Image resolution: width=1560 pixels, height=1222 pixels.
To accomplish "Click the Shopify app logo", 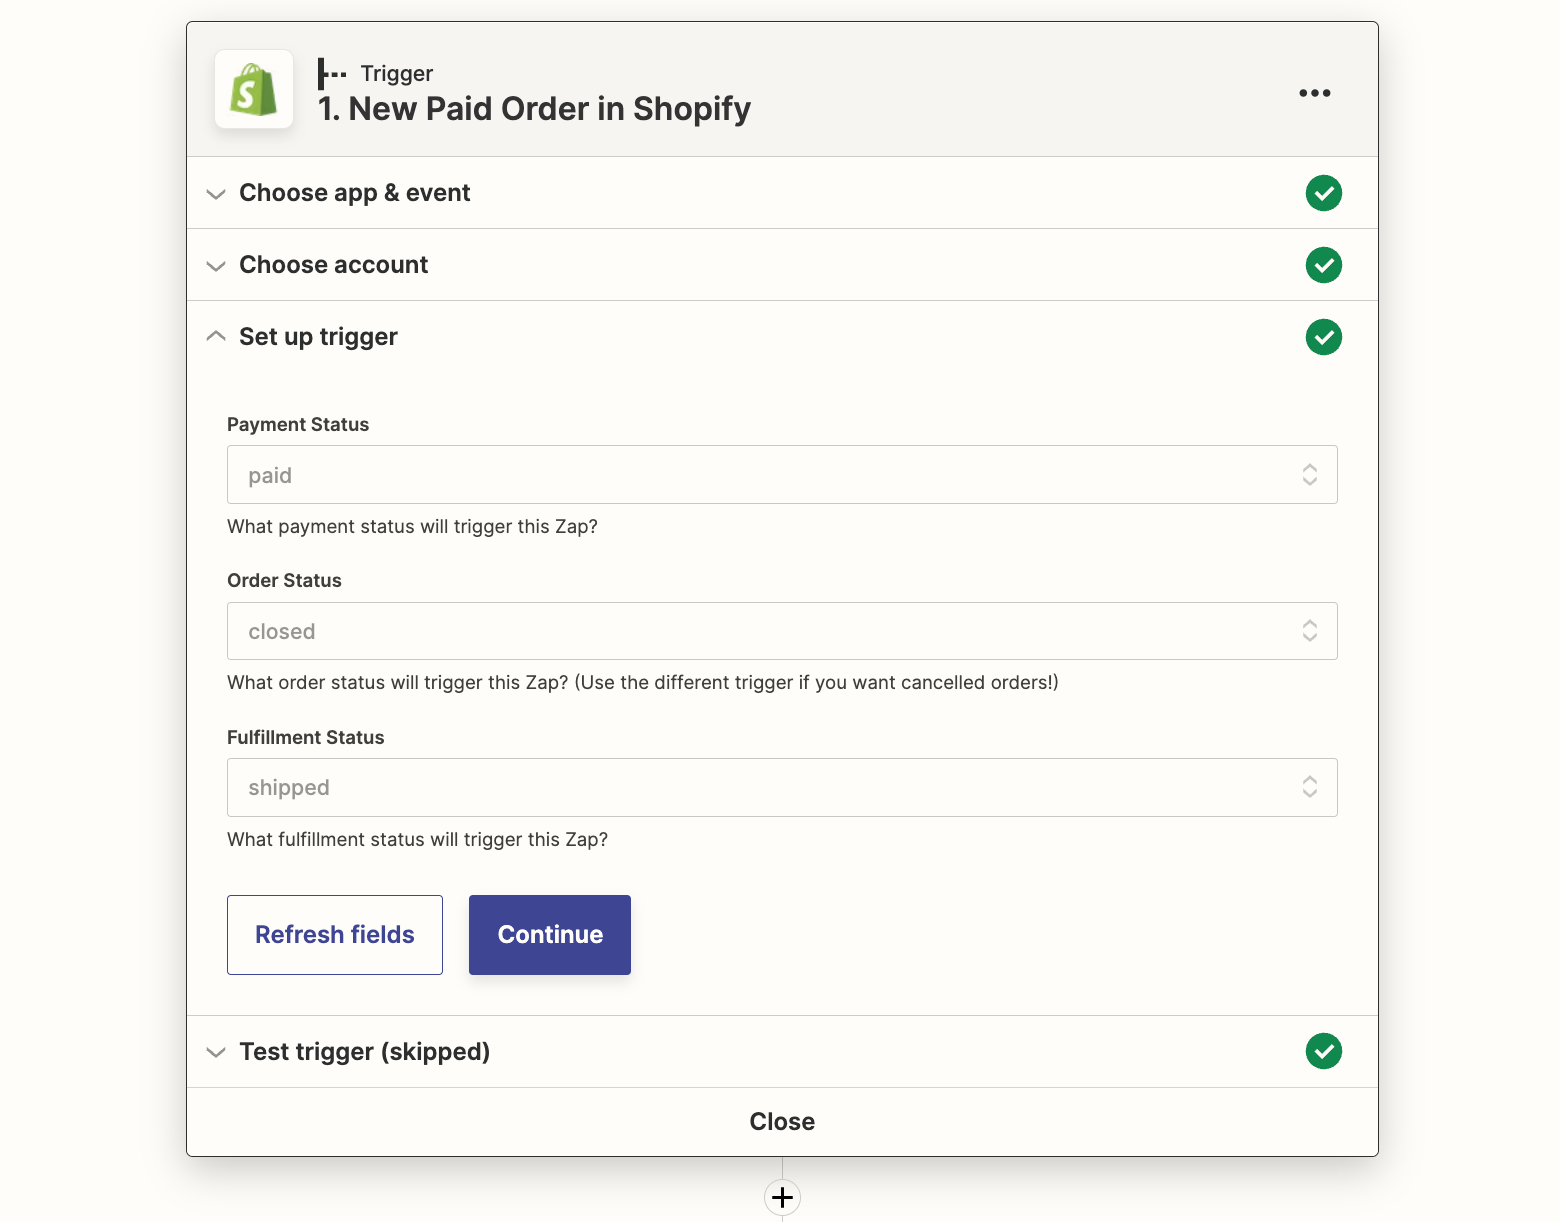I will (x=253, y=89).
